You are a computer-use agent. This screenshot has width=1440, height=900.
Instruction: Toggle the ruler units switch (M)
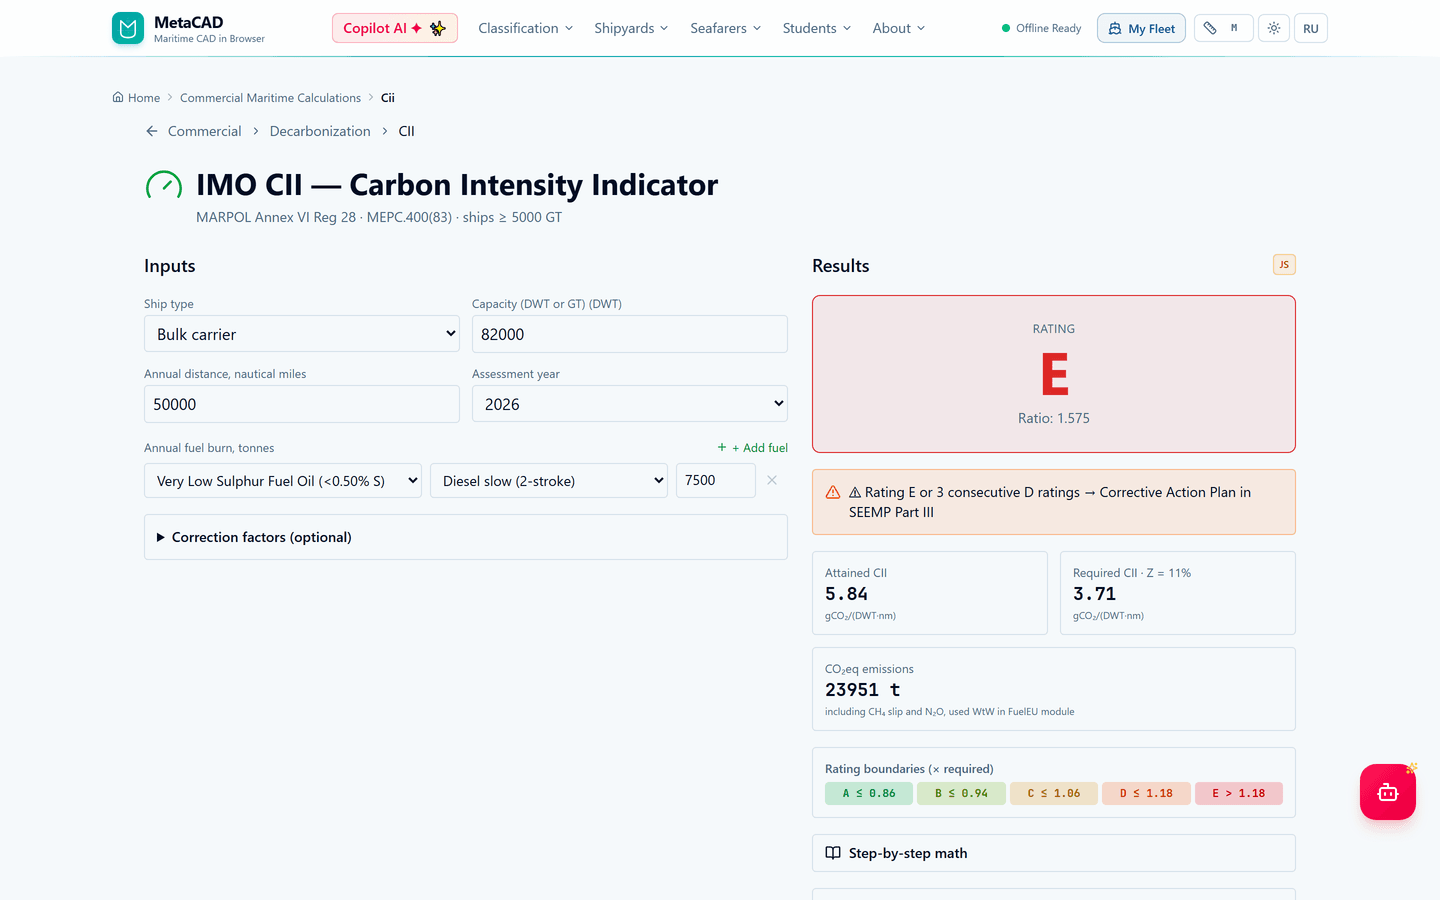pyautogui.click(x=1223, y=28)
